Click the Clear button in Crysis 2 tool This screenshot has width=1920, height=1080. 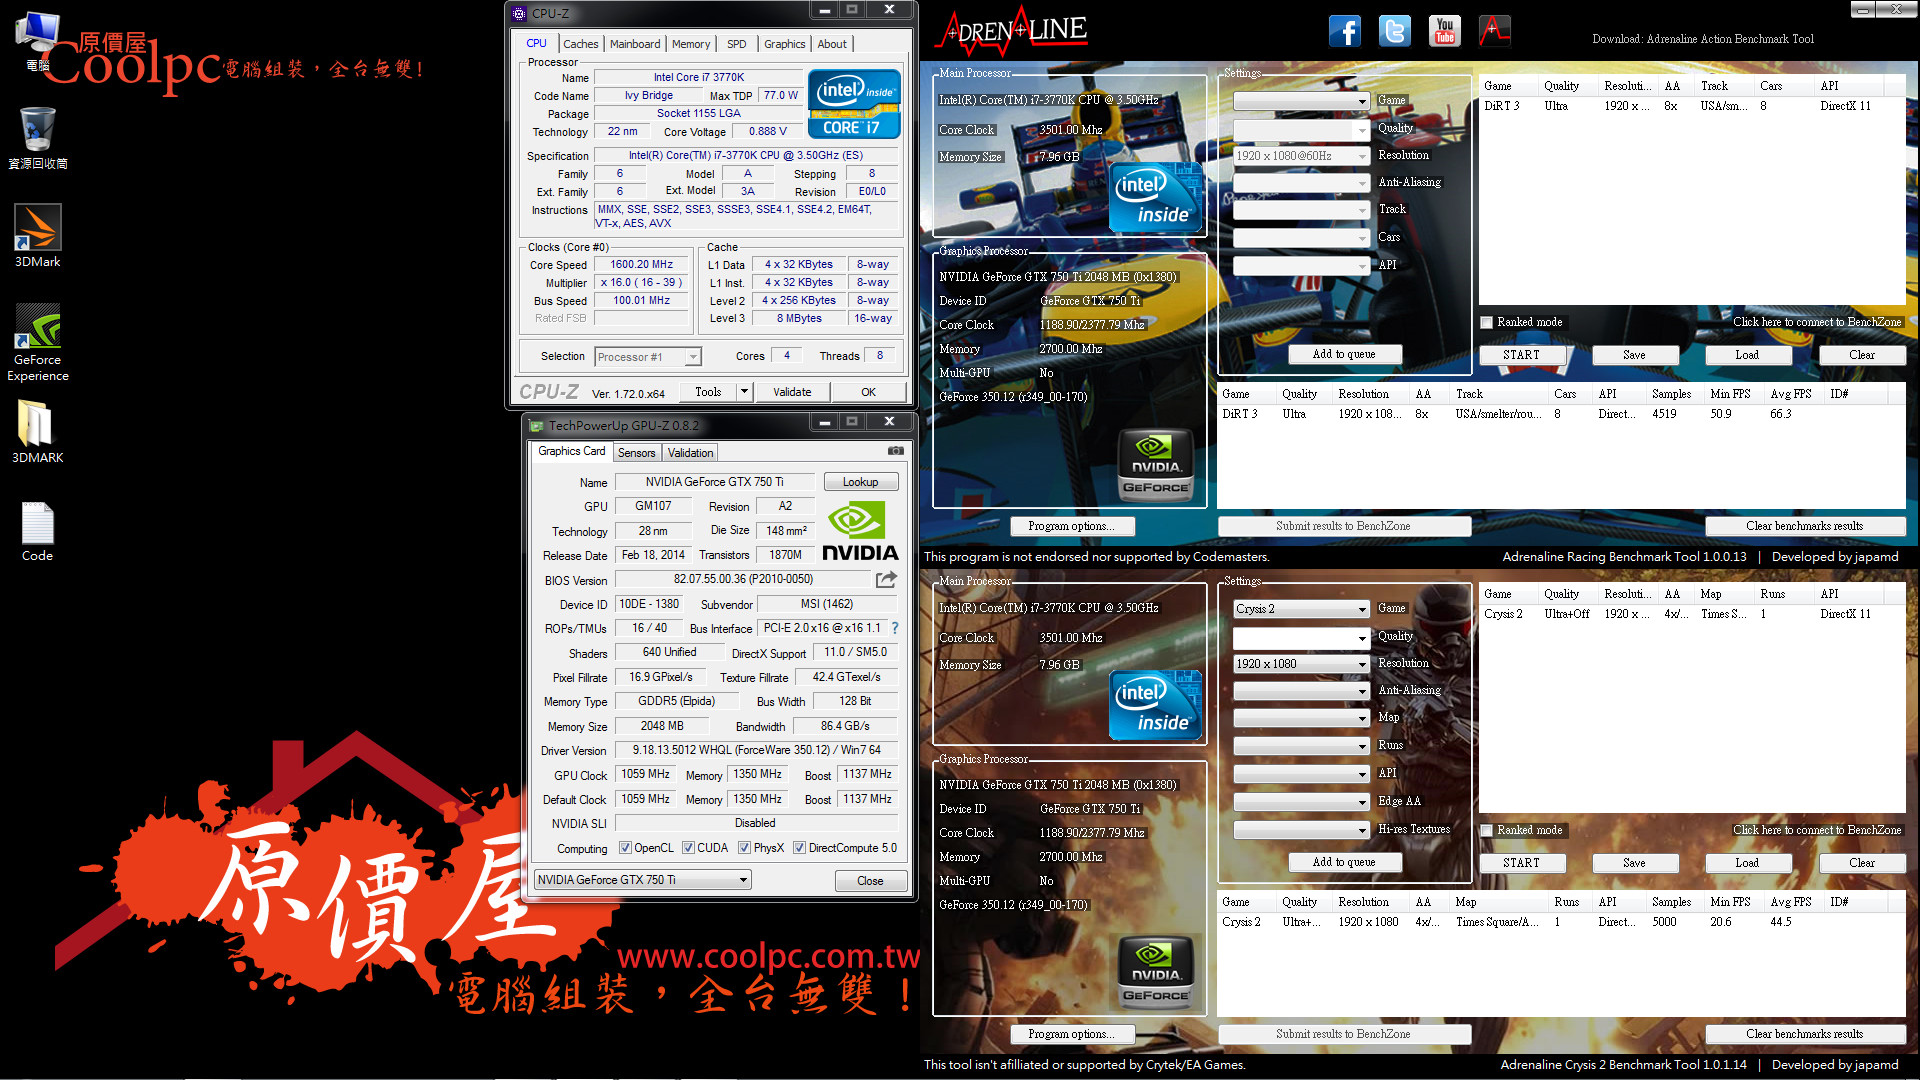point(1861,863)
